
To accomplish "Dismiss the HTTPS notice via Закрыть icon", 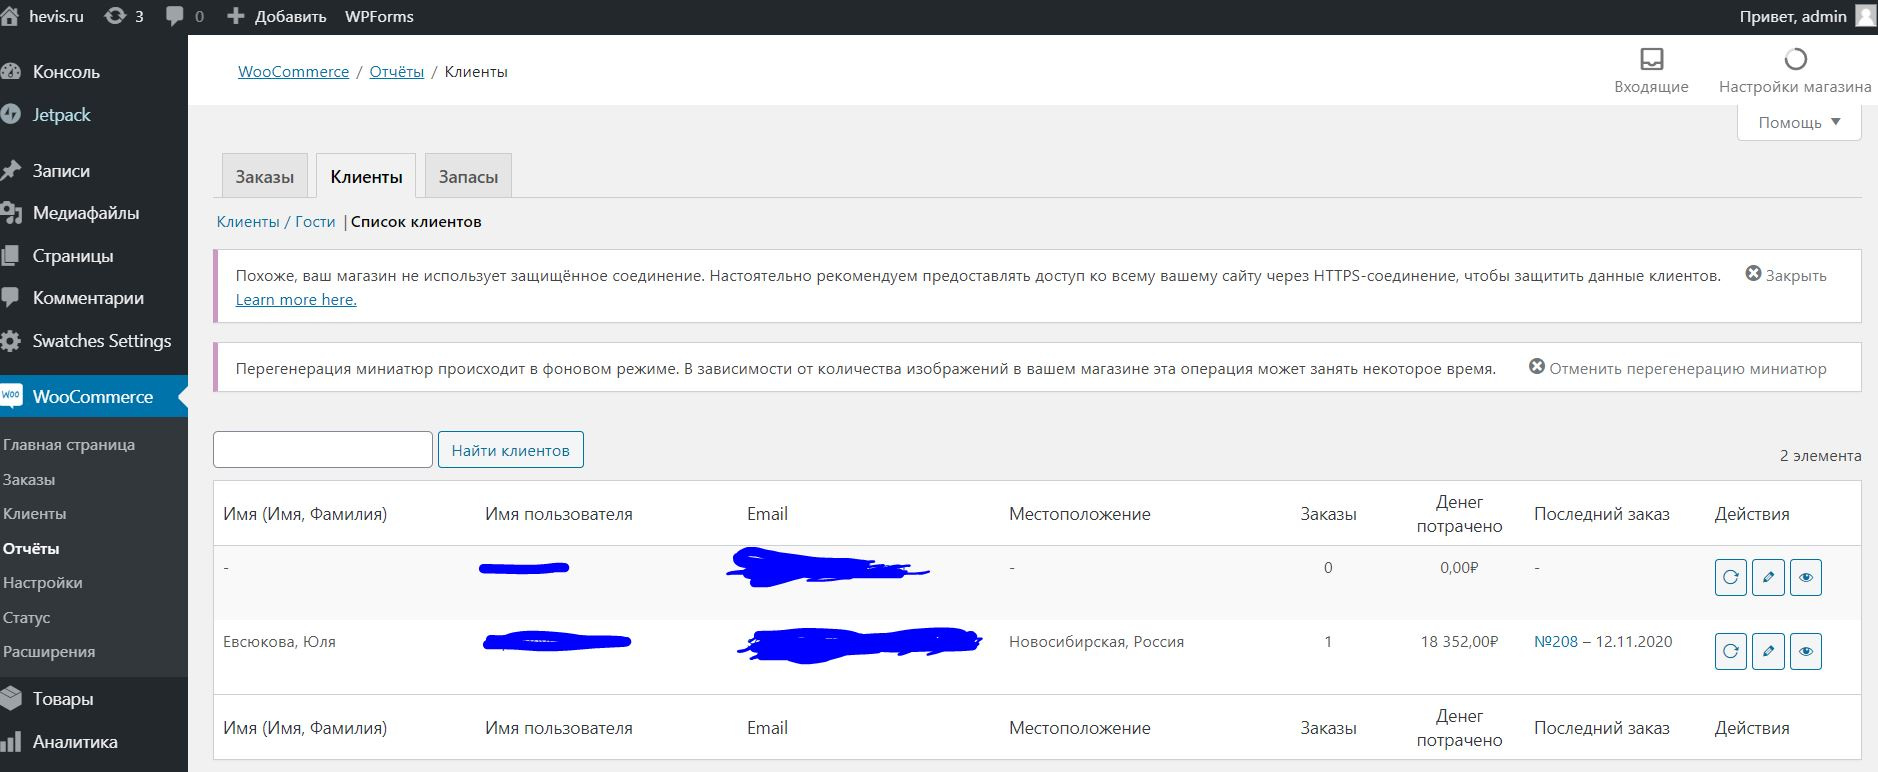I will click(1753, 274).
